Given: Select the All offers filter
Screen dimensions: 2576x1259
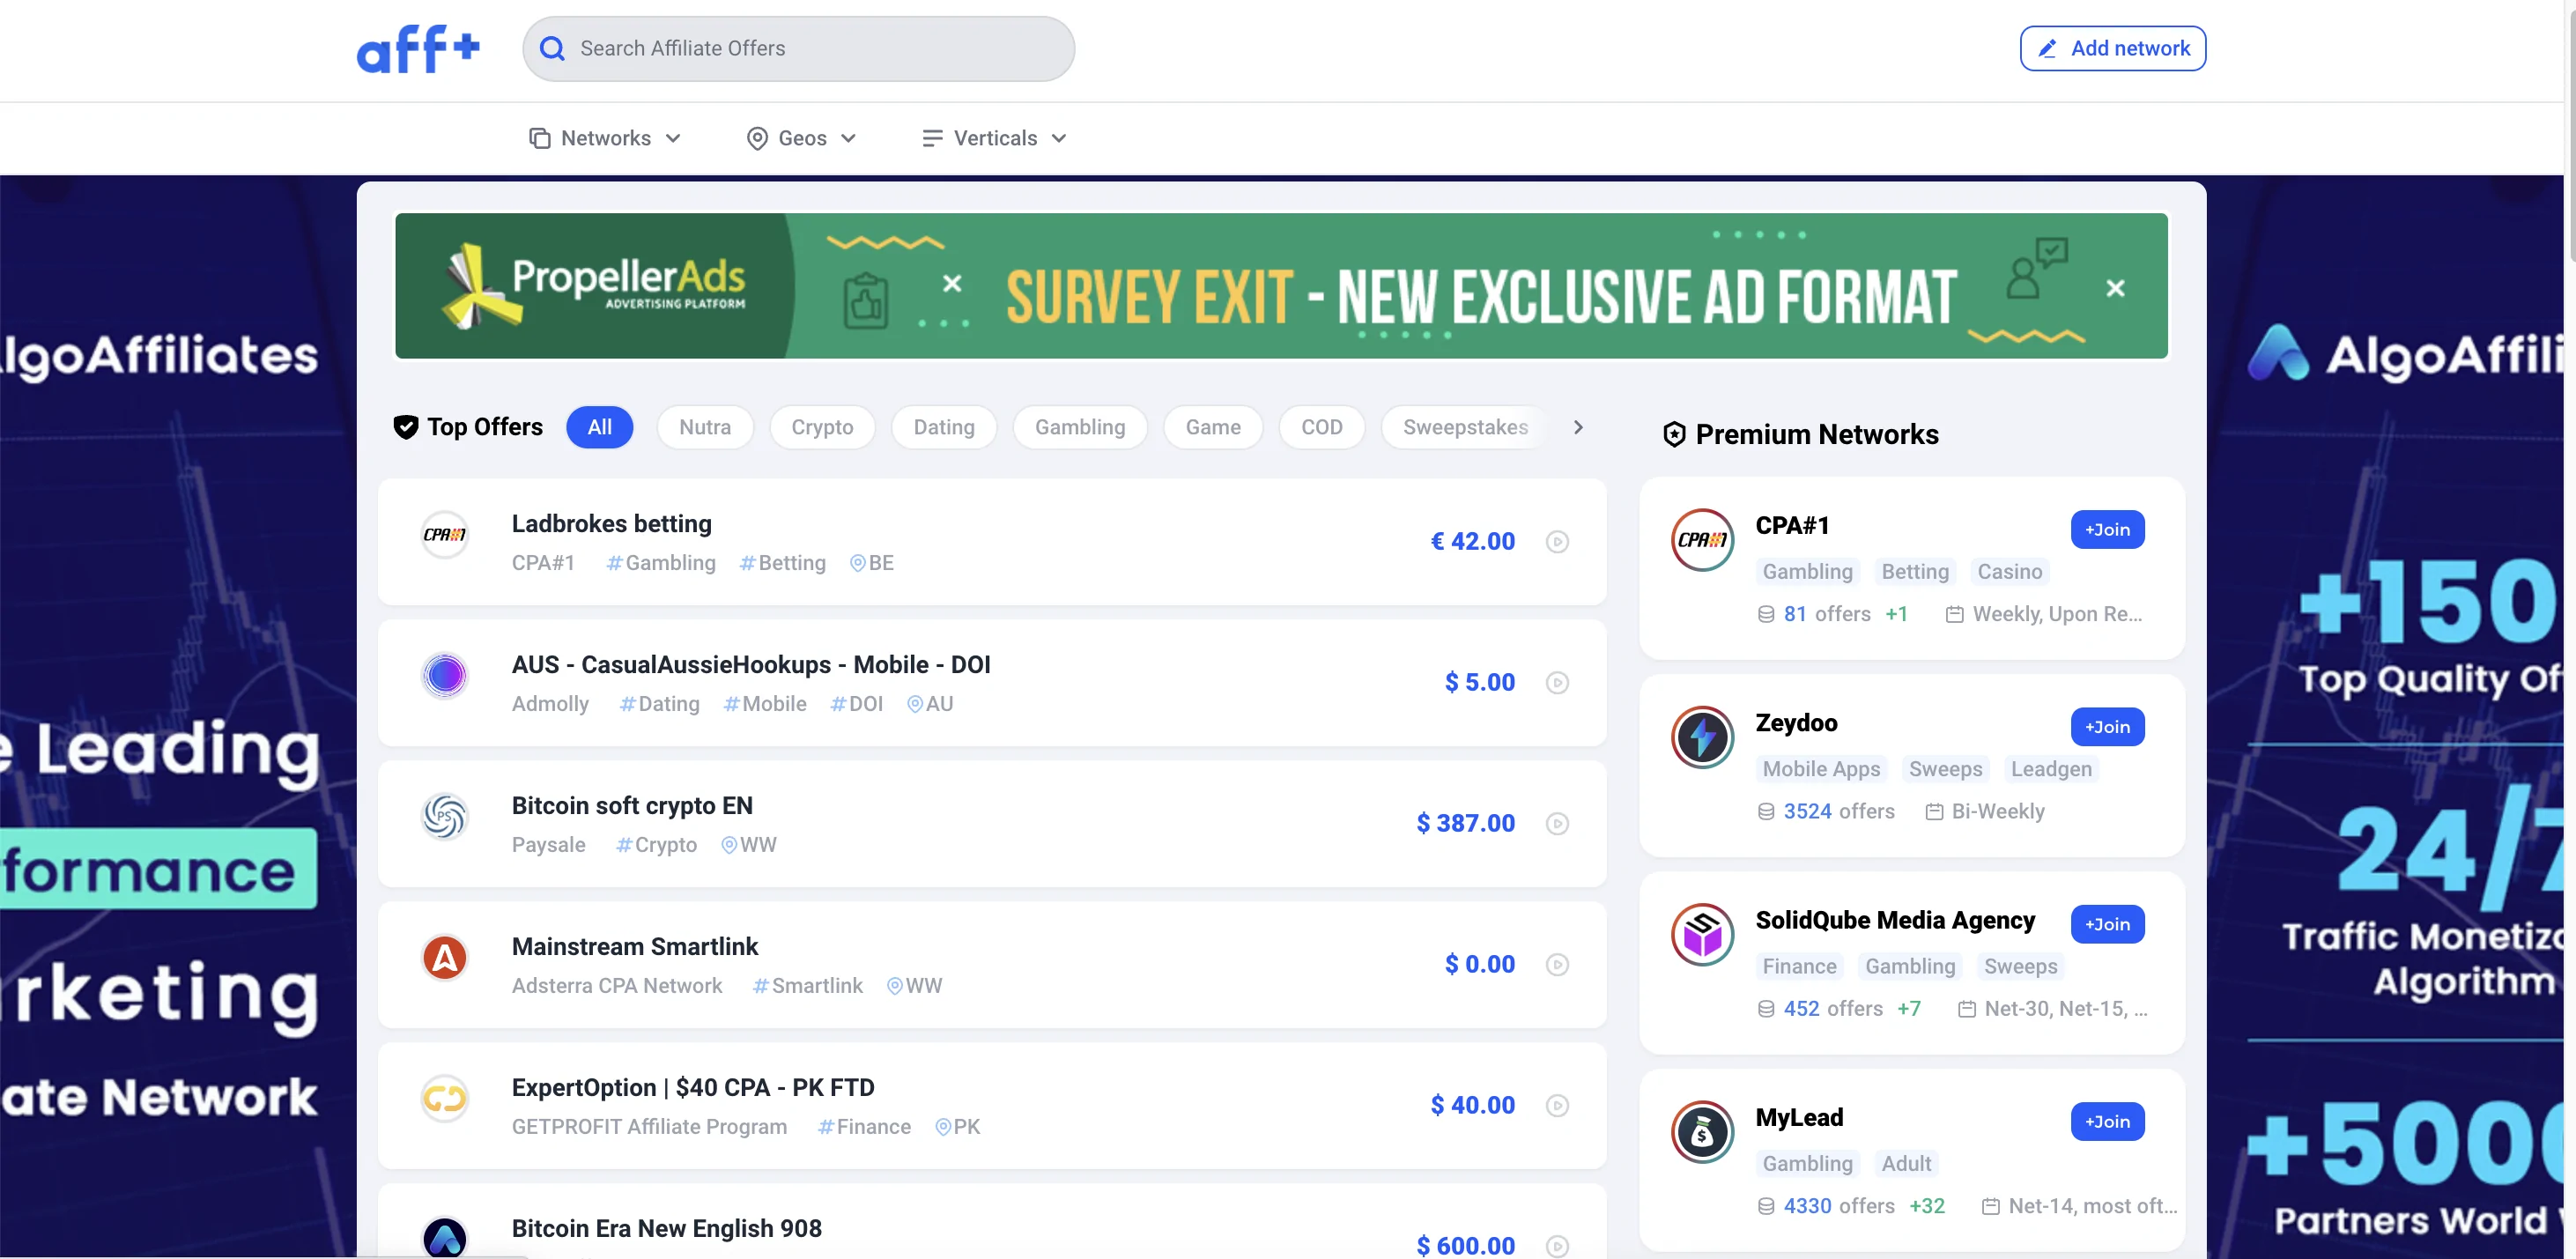Looking at the screenshot, I should tap(599, 427).
